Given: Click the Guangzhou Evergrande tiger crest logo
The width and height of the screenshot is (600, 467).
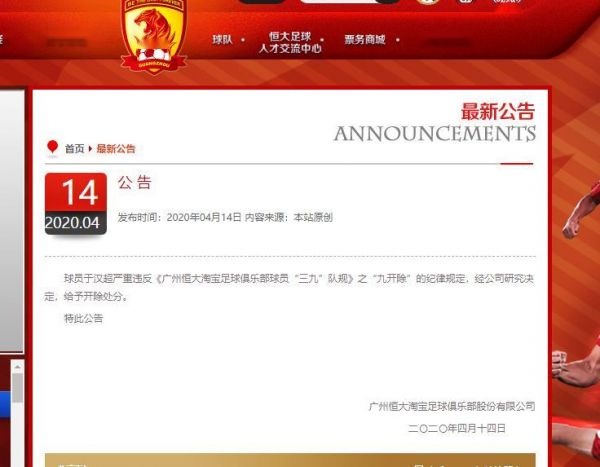Looking at the screenshot, I should [154, 36].
